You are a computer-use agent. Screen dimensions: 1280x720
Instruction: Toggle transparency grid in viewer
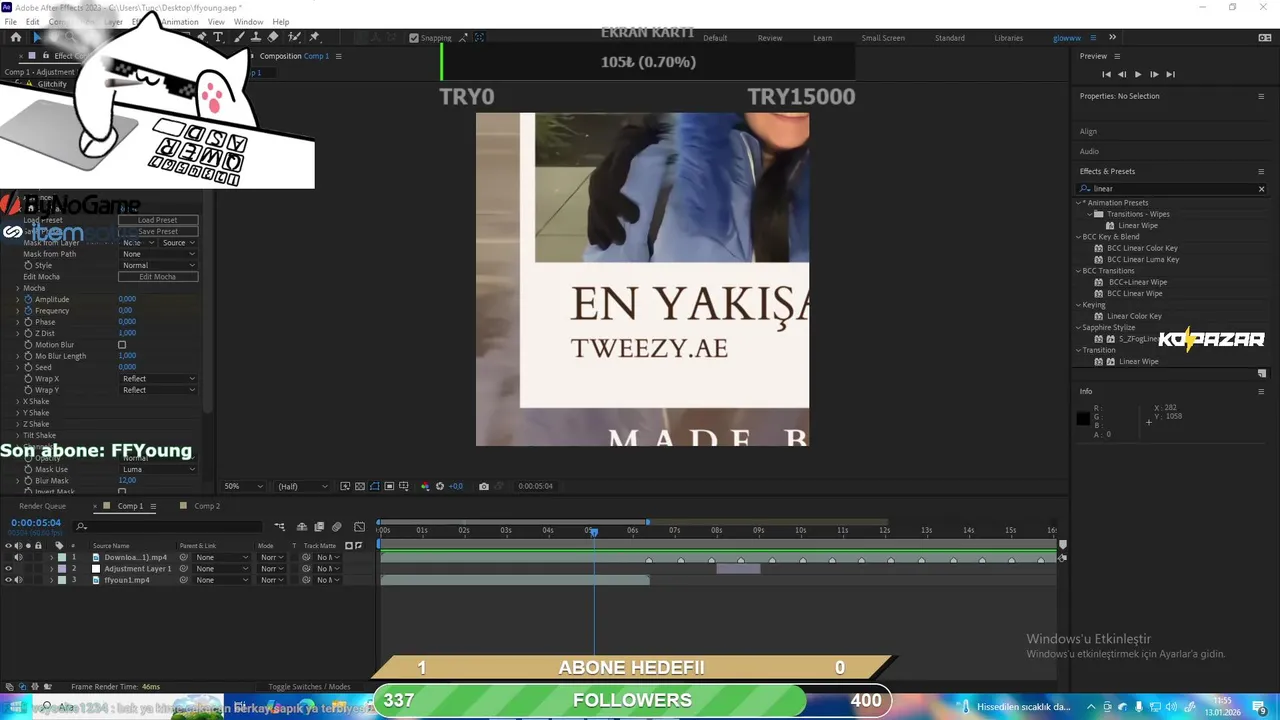pos(360,486)
